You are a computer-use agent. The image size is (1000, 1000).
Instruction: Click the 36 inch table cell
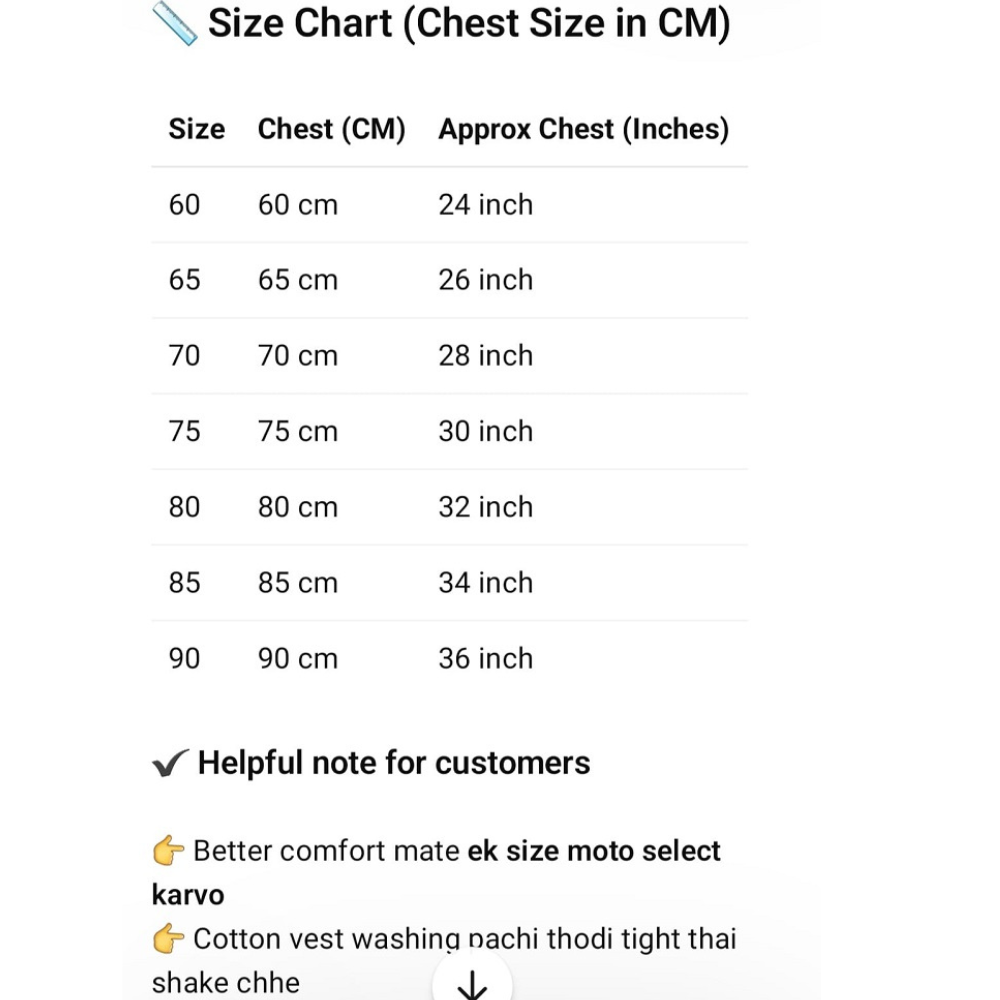pos(485,659)
